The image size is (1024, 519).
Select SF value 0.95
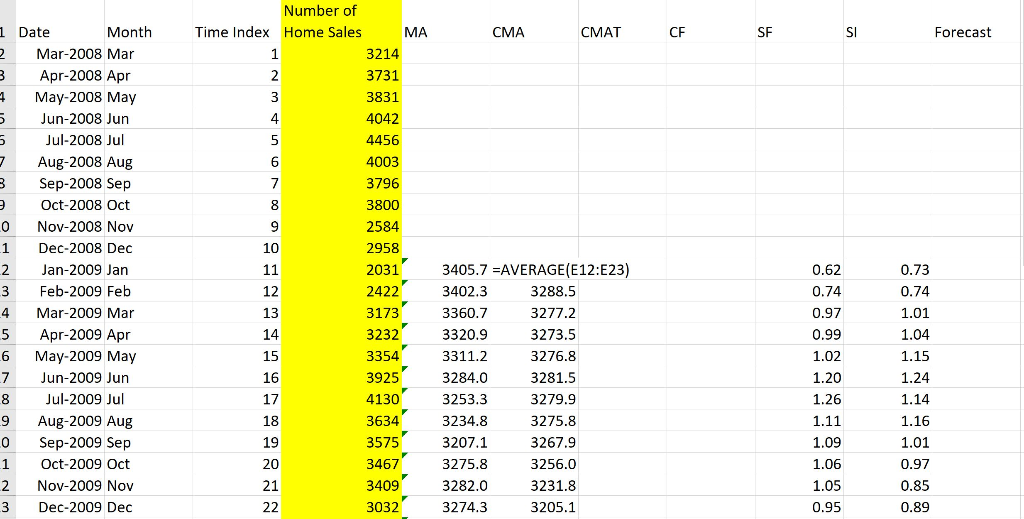point(798,507)
